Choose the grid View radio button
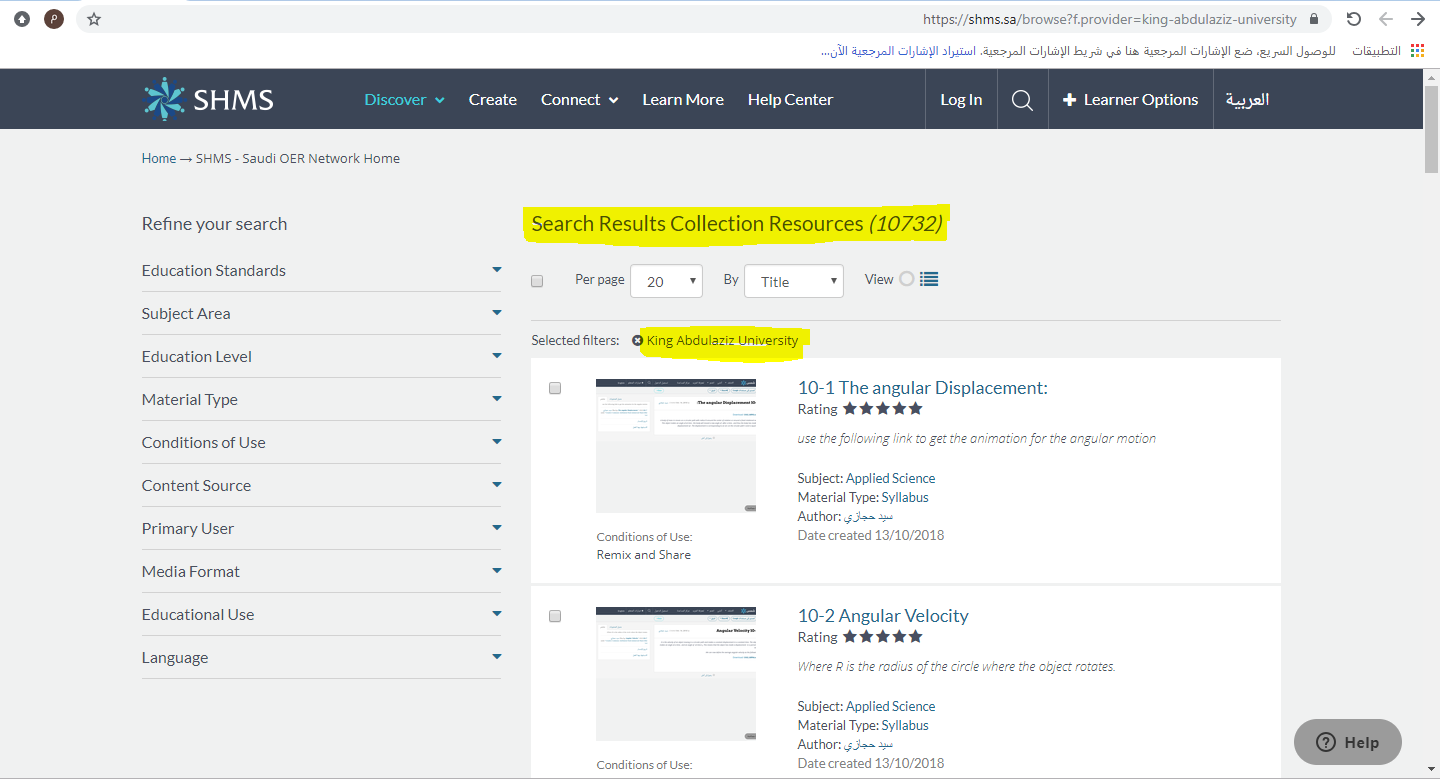 point(906,280)
